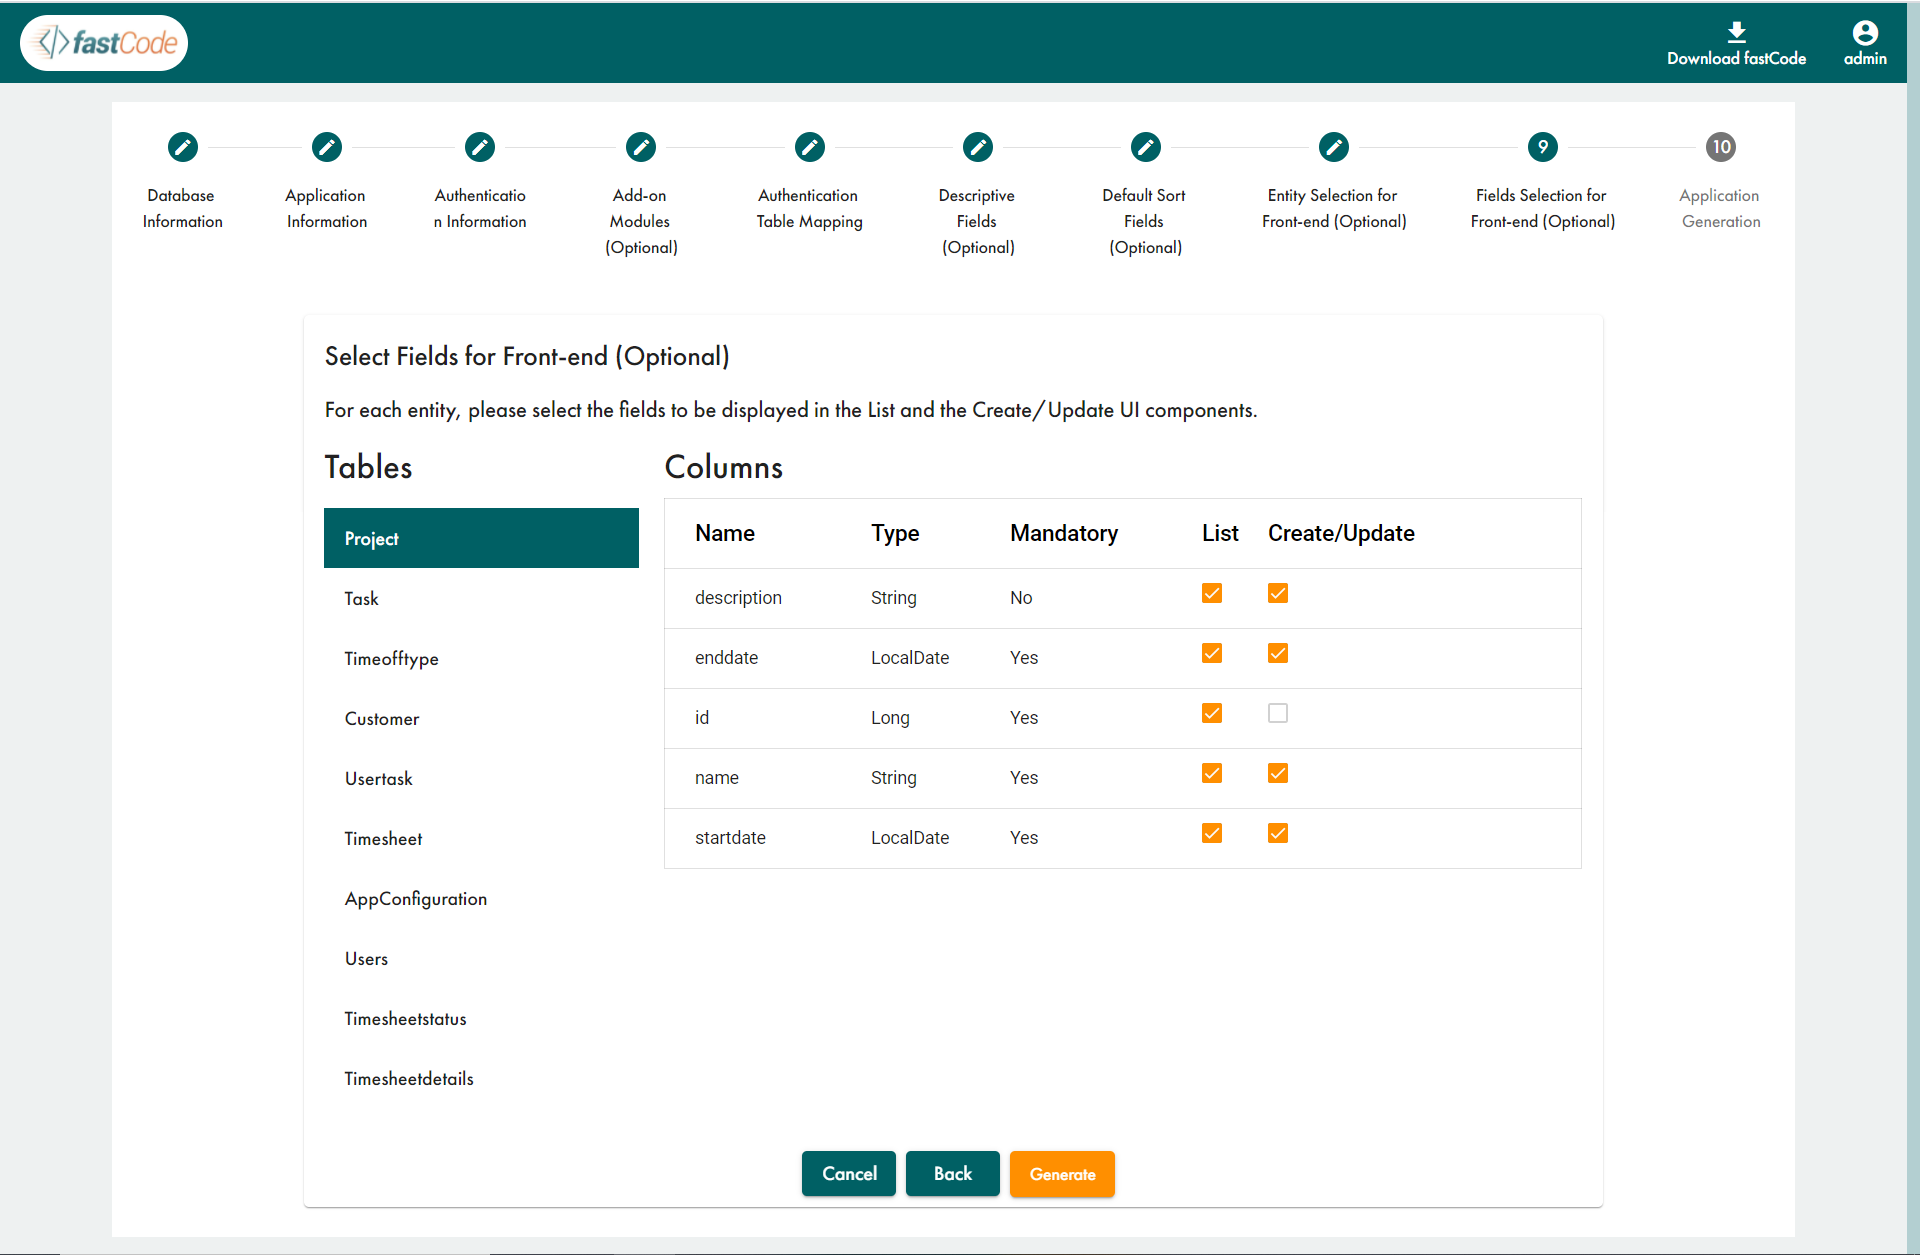Screen dimensions: 1920x1255
Task: Click the Create/Update column header
Action: tap(1341, 533)
